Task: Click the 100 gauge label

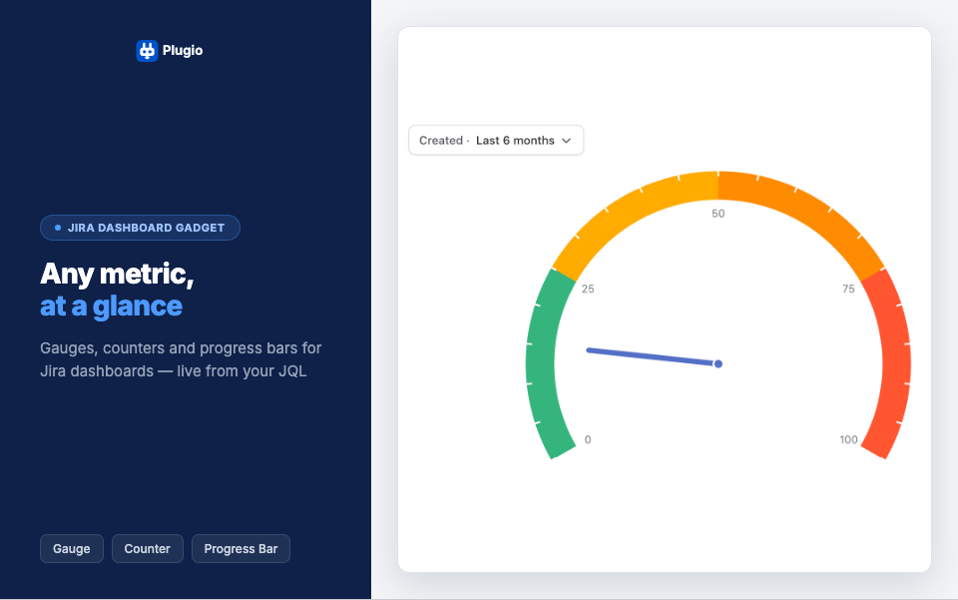Action: point(849,440)
